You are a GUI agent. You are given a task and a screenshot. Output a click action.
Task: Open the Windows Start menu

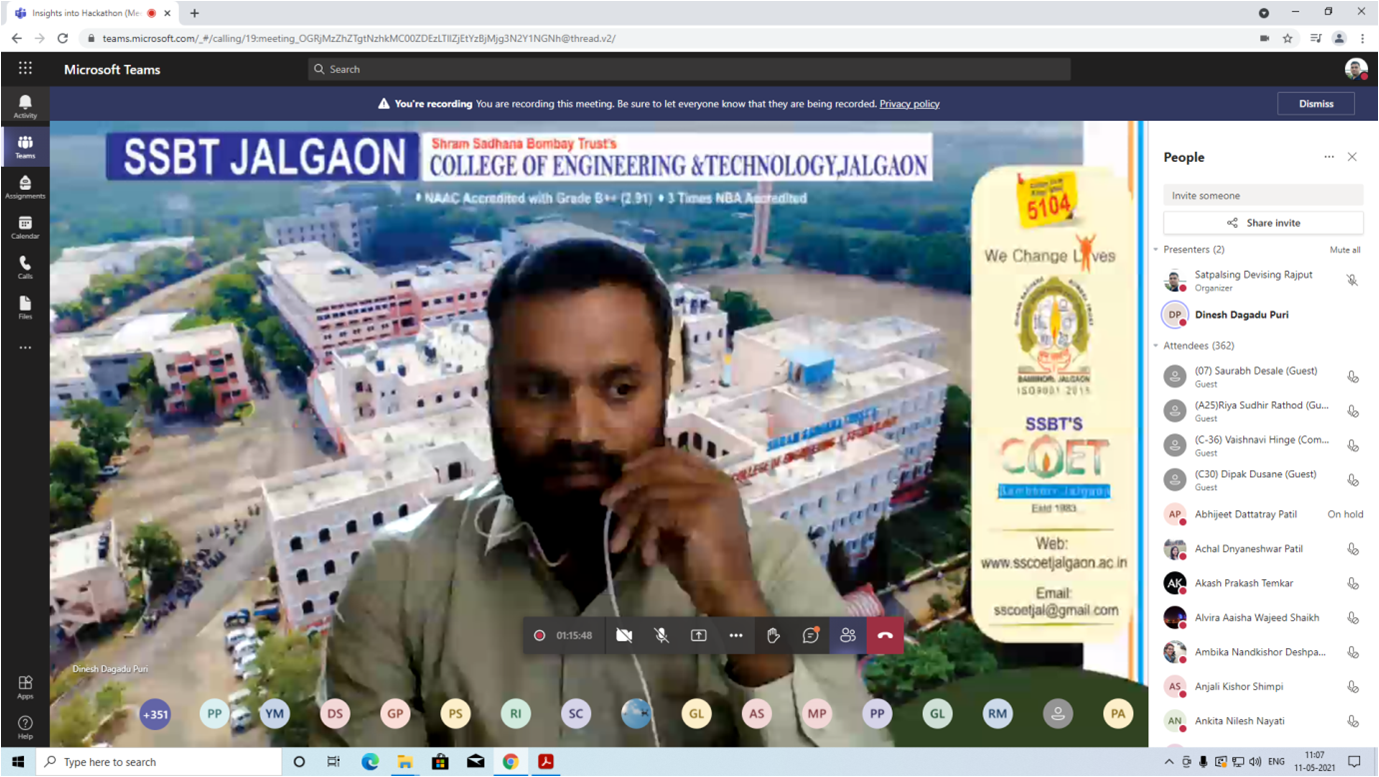(18, 762)
